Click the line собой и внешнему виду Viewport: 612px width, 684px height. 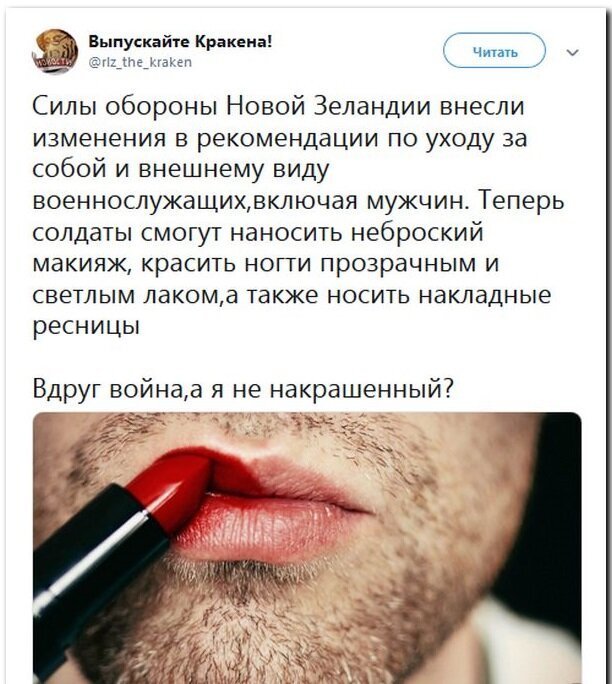coord(181,170)
